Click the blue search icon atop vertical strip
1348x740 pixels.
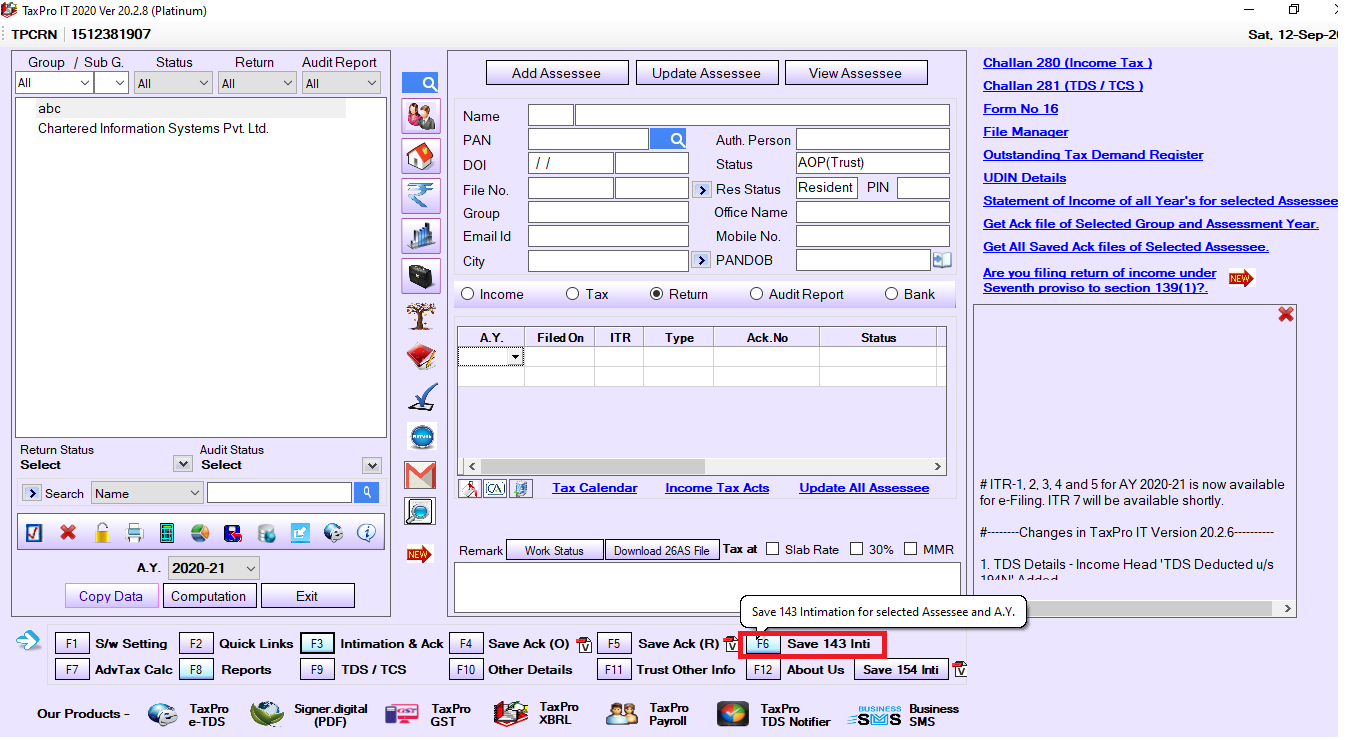point(420,83)
